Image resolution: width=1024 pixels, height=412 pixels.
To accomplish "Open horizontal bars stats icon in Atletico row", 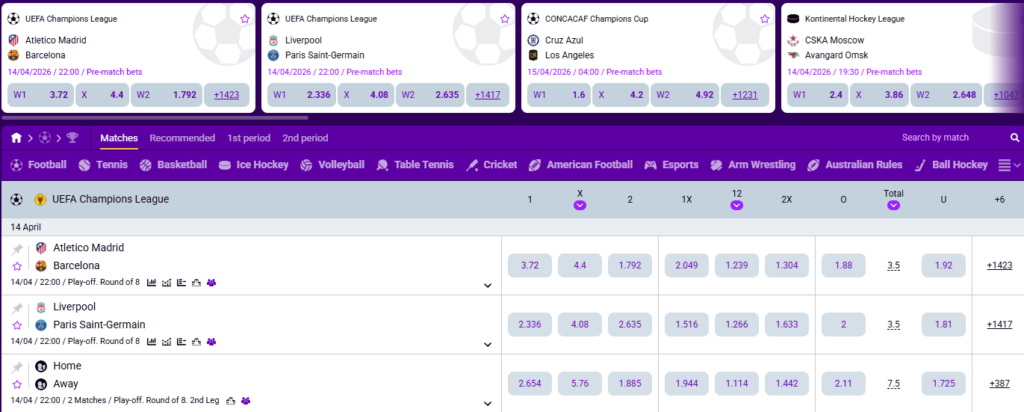I will click(182, 283).
